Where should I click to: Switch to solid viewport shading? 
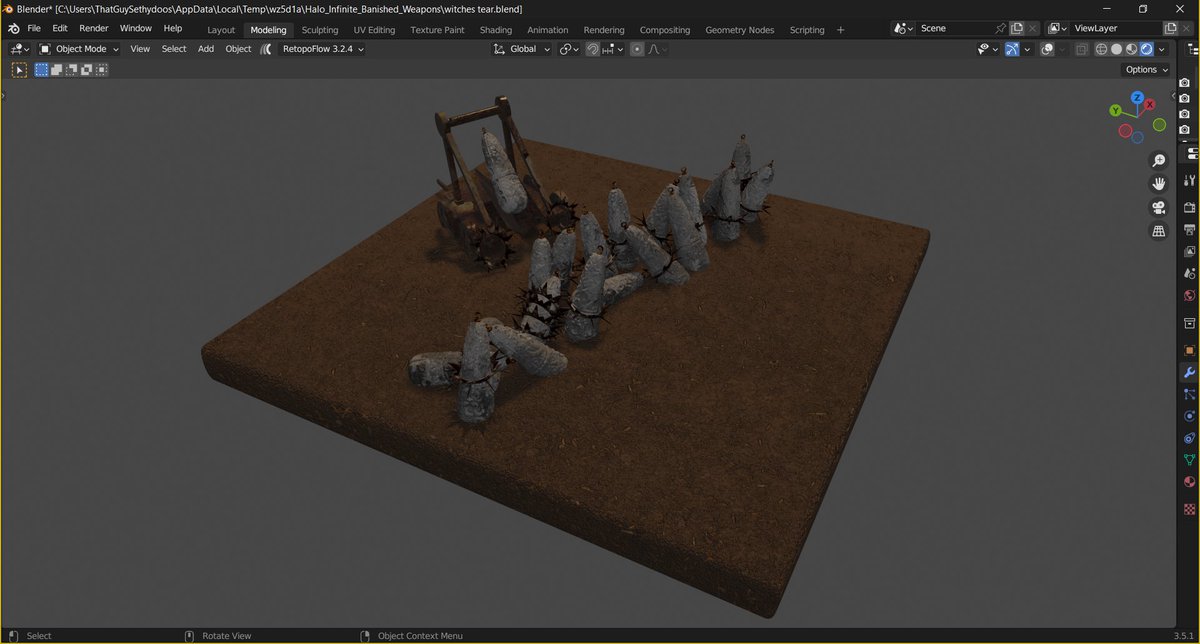pos(1116,49)
